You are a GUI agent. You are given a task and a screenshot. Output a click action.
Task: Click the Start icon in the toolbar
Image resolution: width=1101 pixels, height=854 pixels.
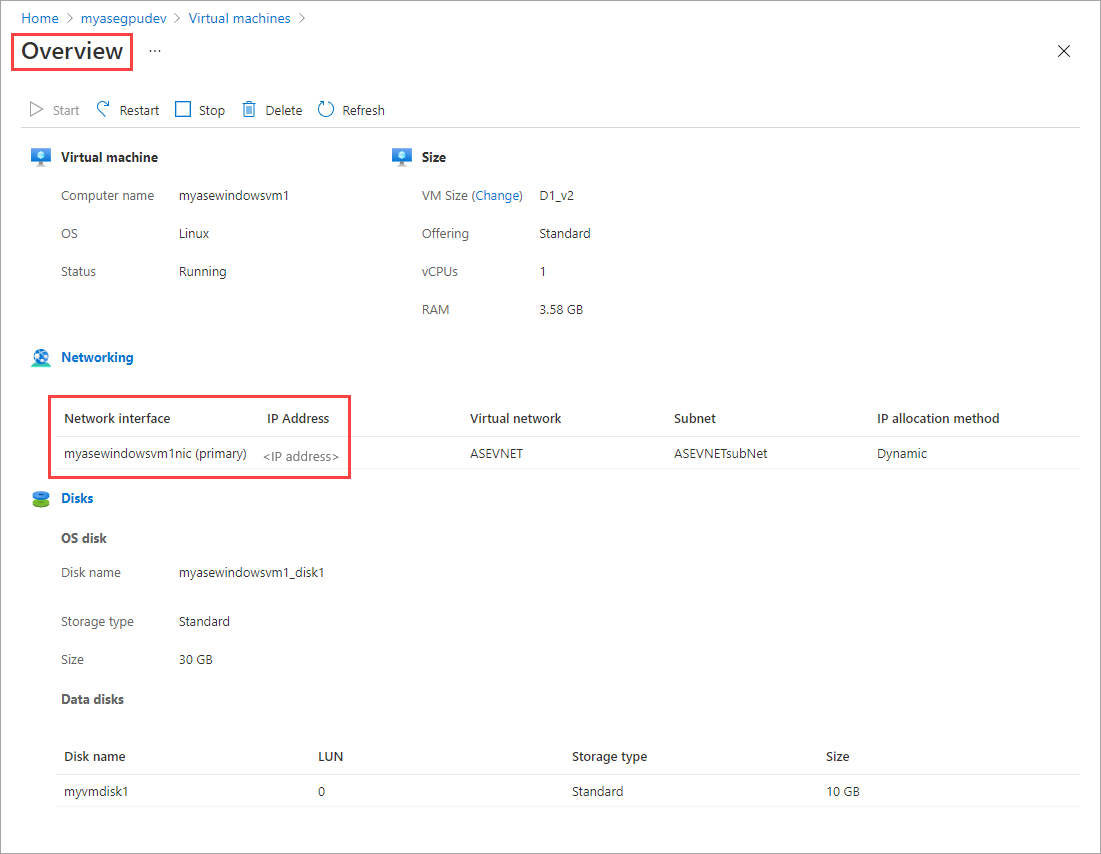coord(37,109)
